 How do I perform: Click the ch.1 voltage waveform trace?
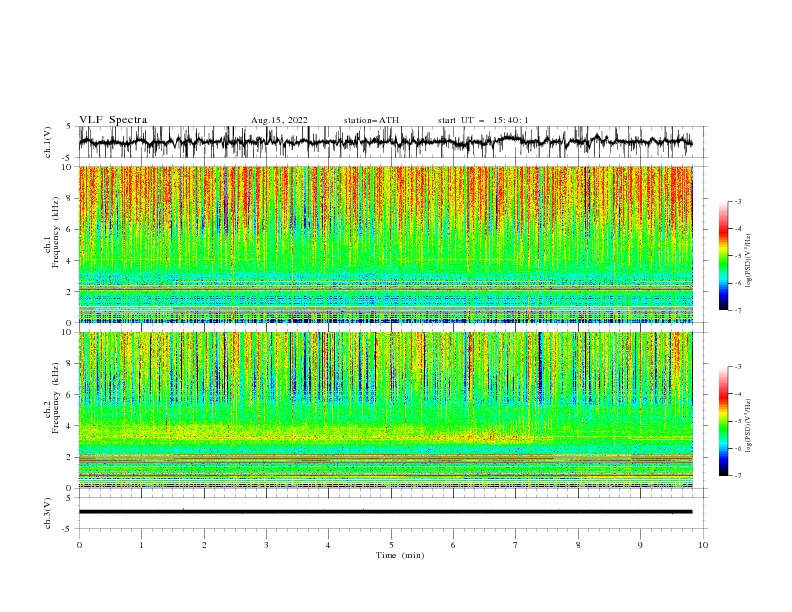[385, 142]
